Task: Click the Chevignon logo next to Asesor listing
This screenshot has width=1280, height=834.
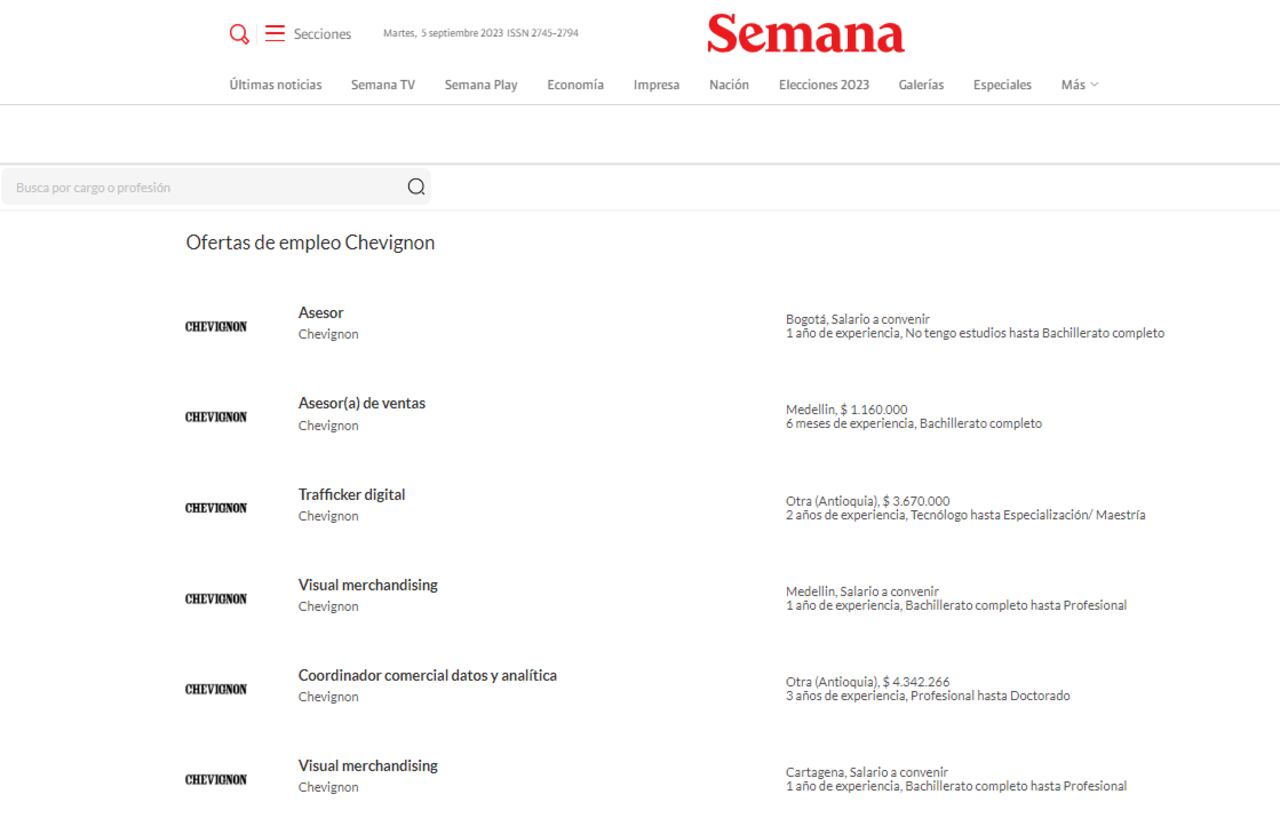Action: coord(217,324)
